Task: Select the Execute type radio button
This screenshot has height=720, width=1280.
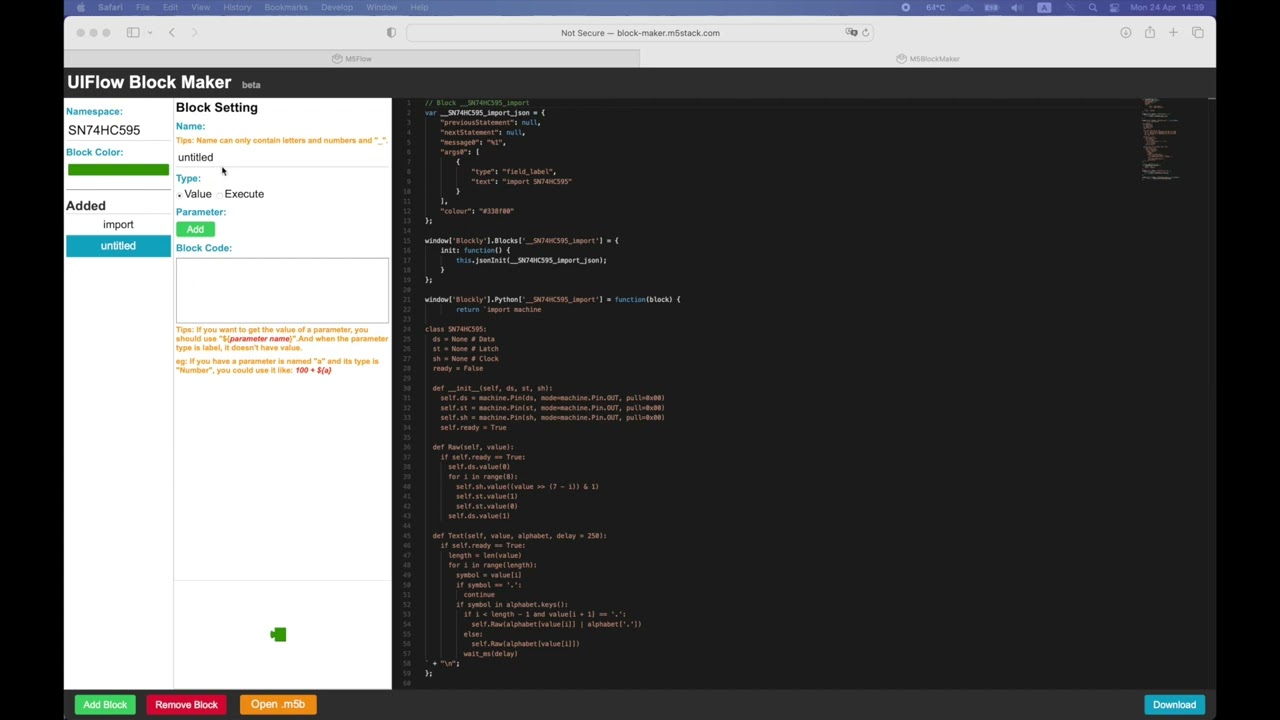Action: 219,194
